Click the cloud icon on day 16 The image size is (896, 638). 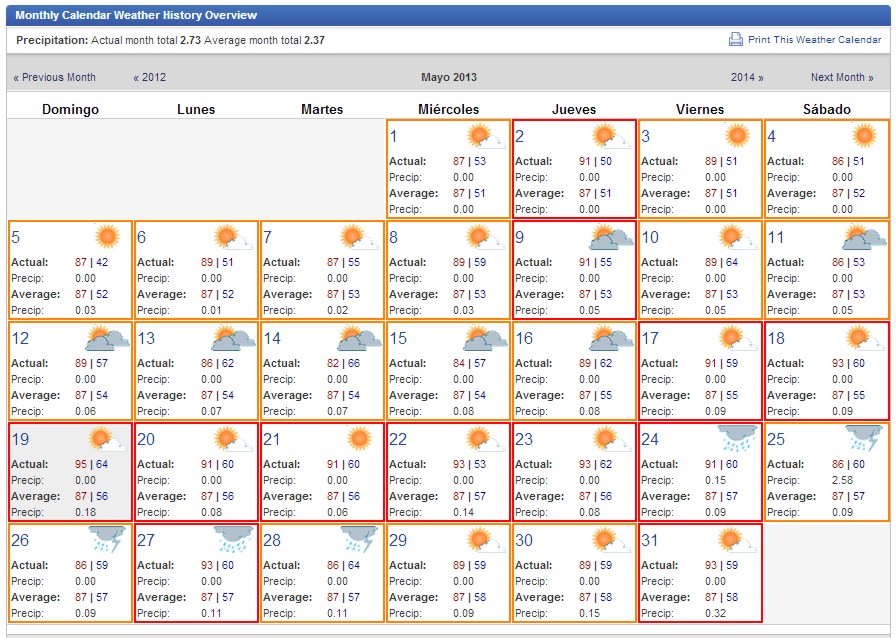tap(611, 338)
